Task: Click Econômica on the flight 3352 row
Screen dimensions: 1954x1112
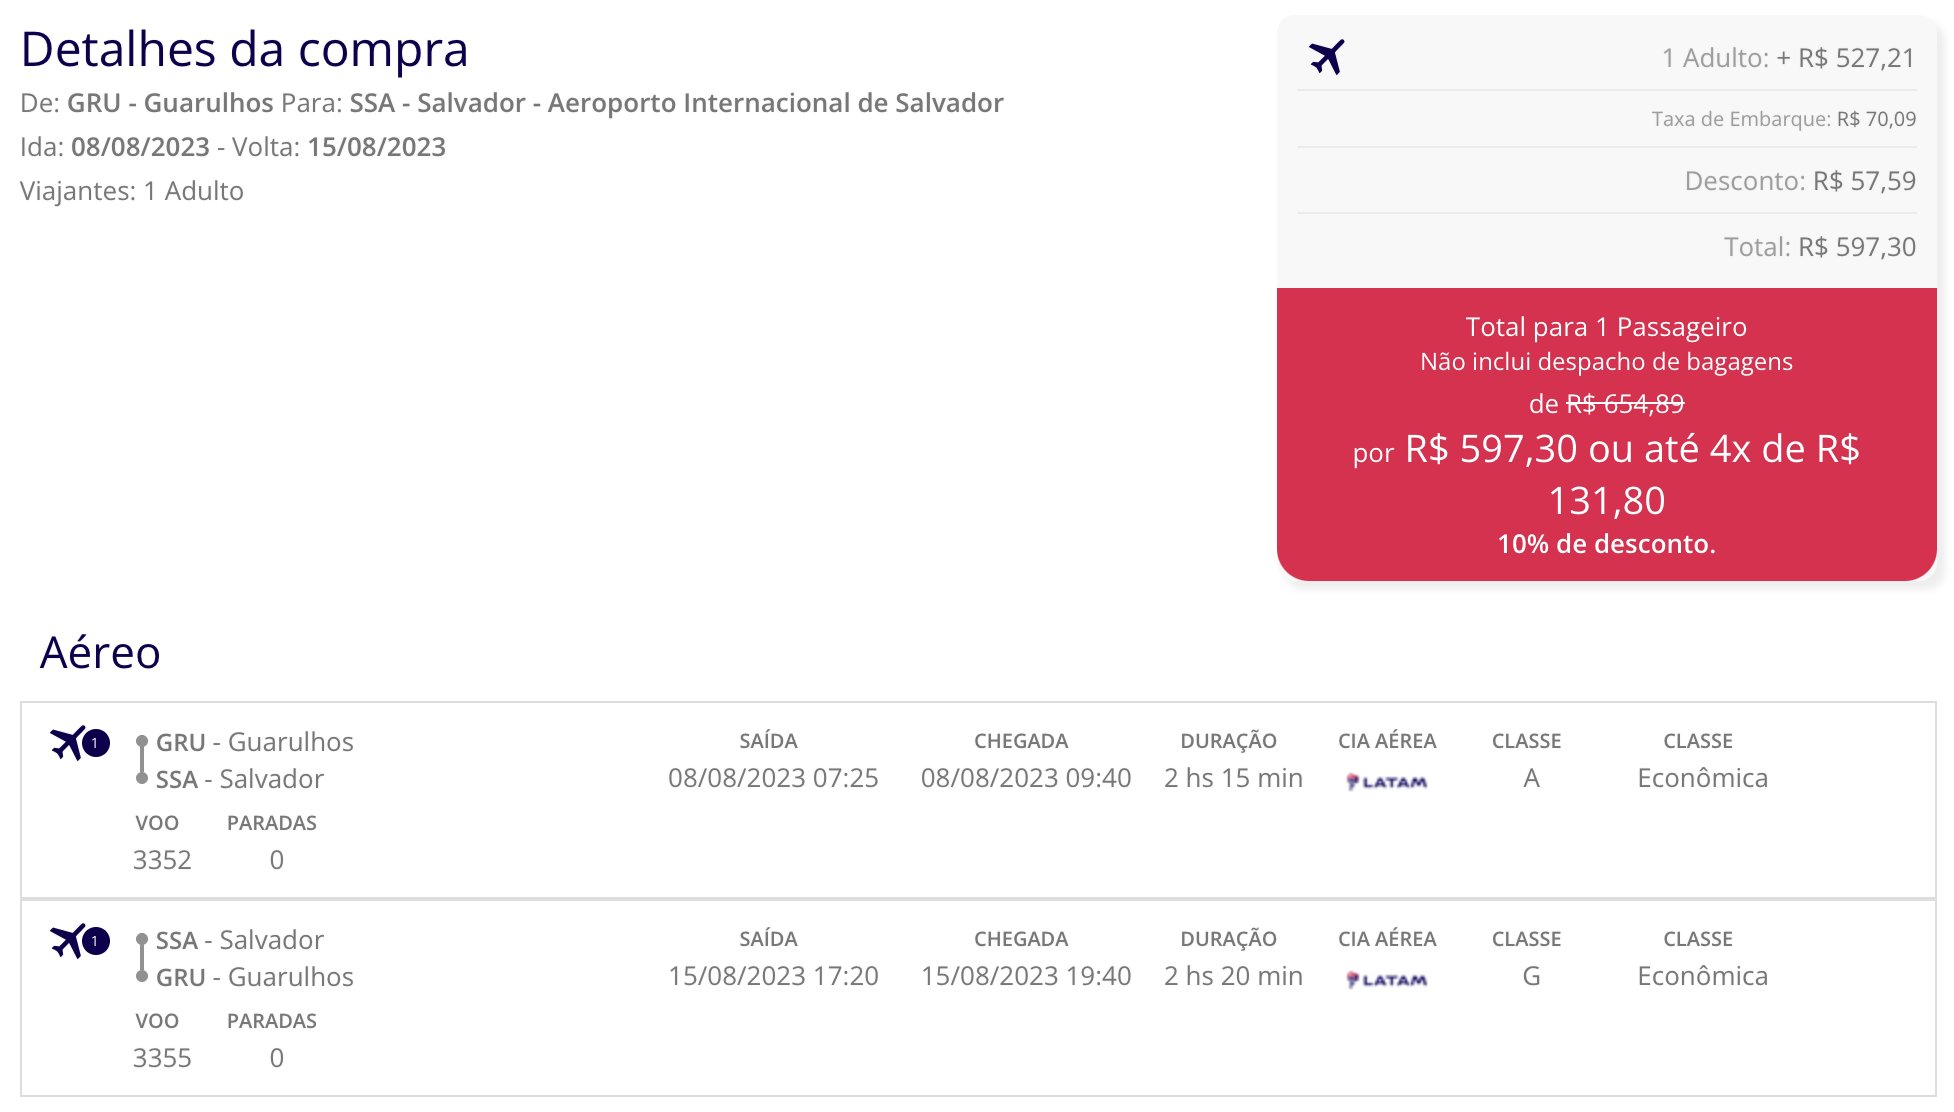Action: pos(1702,778)
